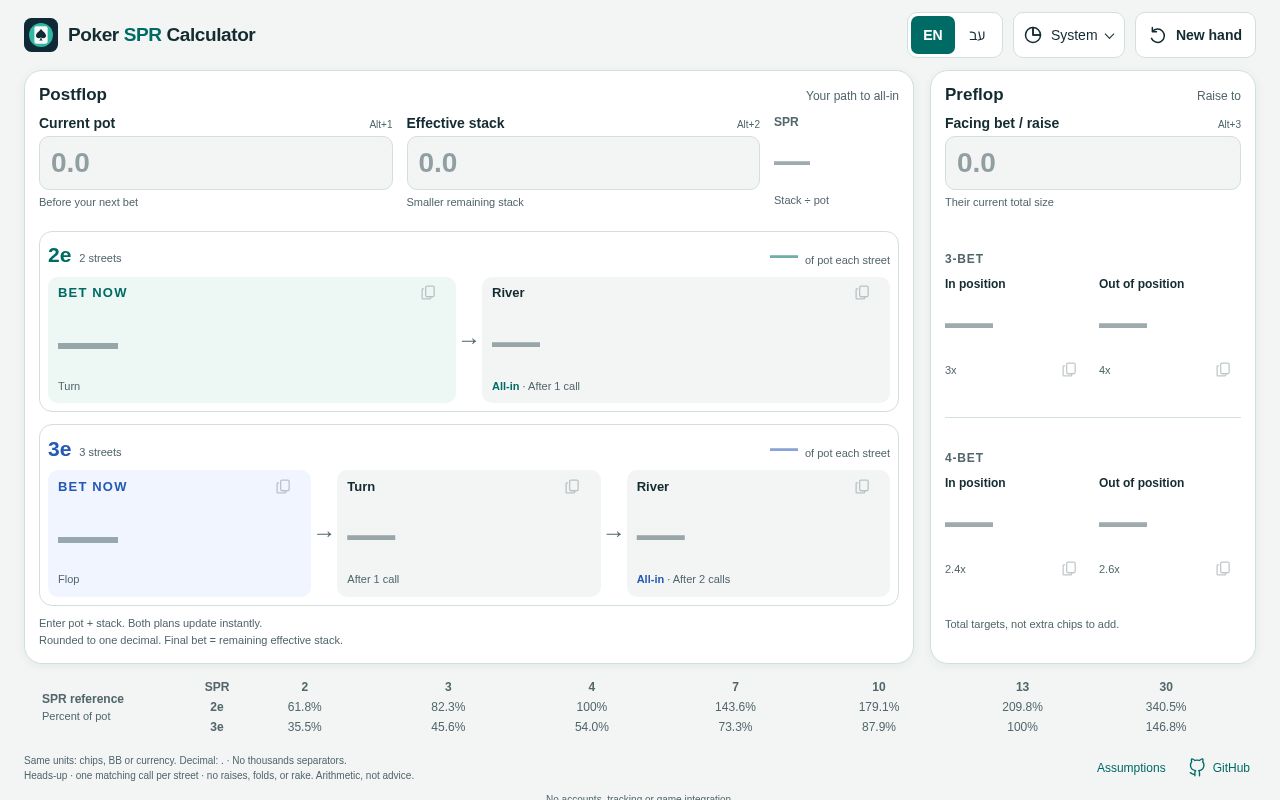Copy the 3e Turn bet amount

572,487
